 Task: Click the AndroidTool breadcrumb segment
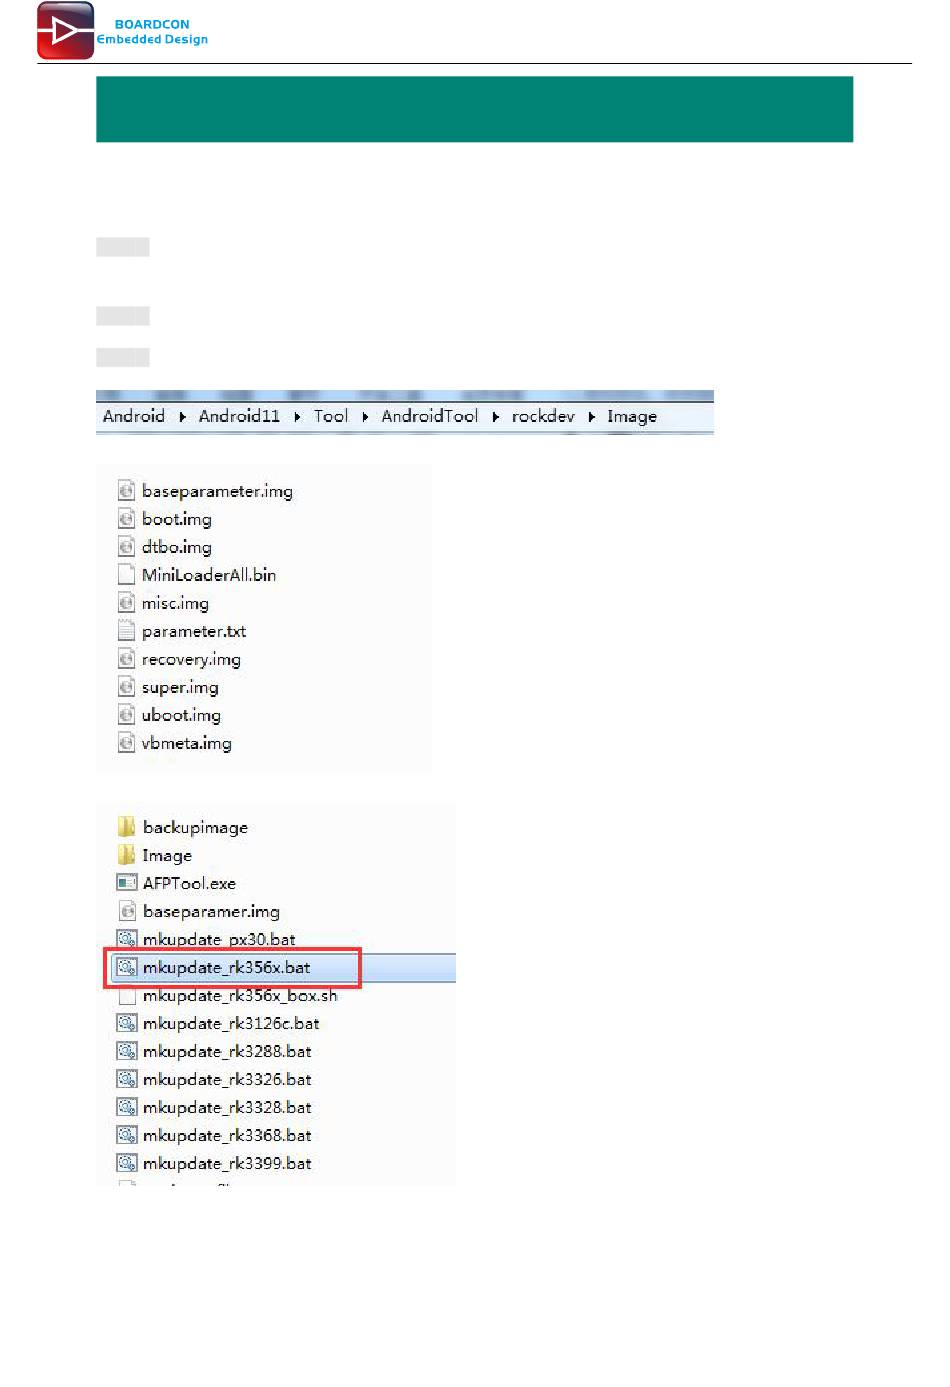430,416
